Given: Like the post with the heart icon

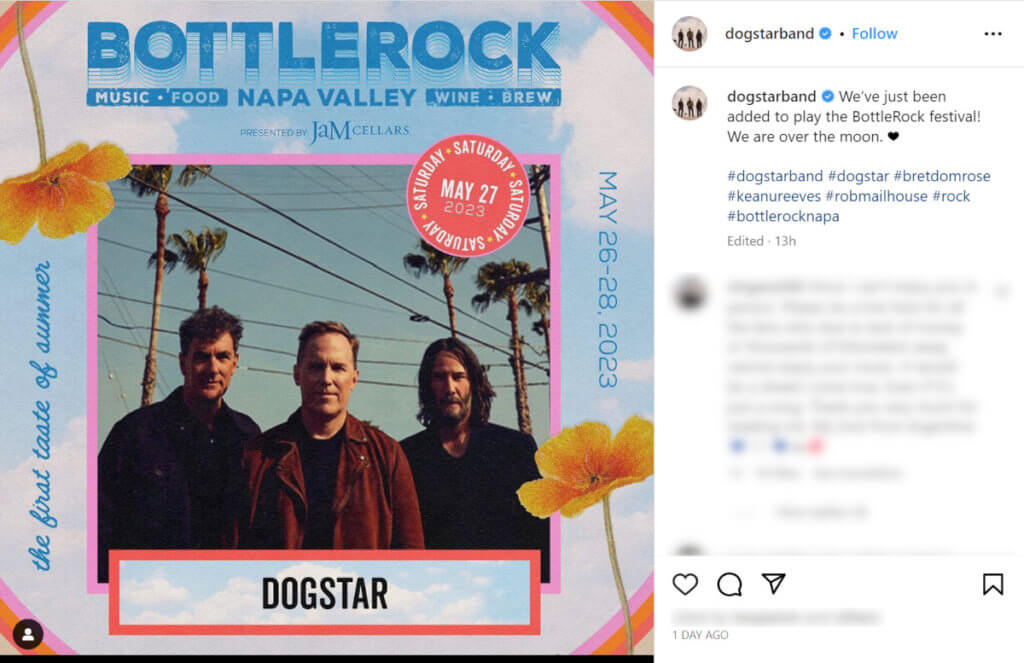Looking at the screenshot, I should (685, 584).
